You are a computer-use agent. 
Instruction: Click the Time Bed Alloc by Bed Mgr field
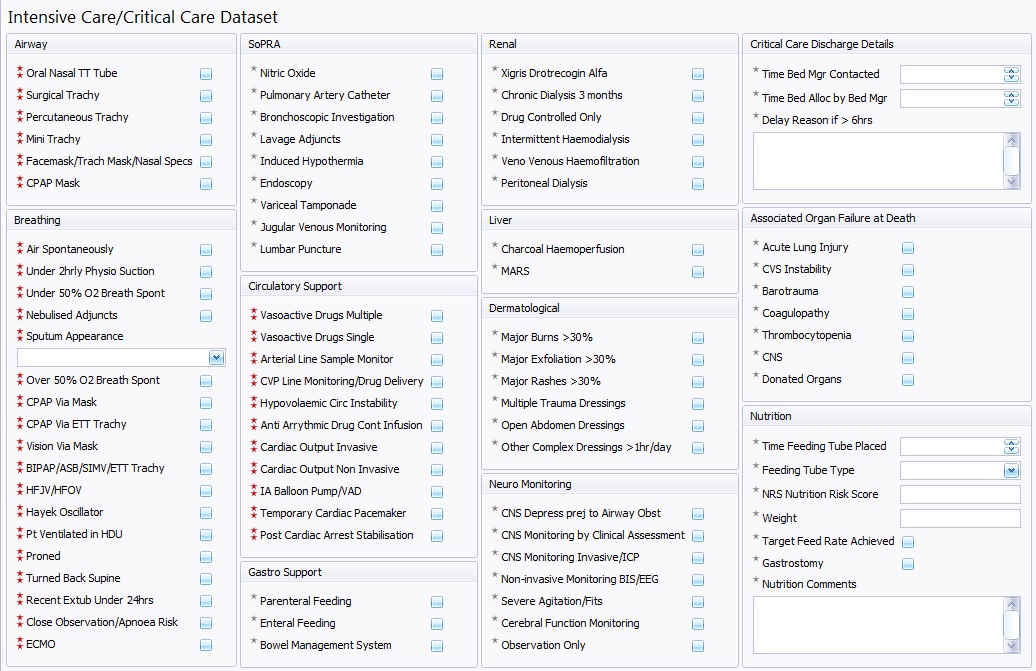tap(951, 98)
